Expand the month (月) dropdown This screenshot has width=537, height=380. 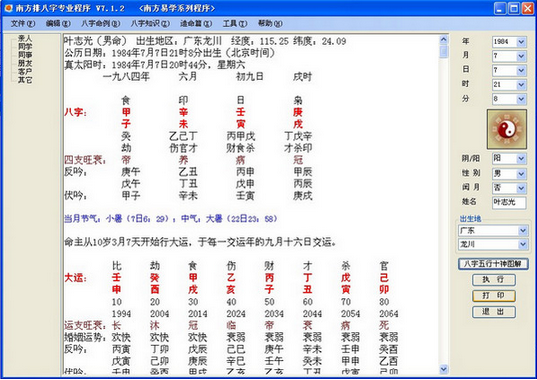pos(521,56)
